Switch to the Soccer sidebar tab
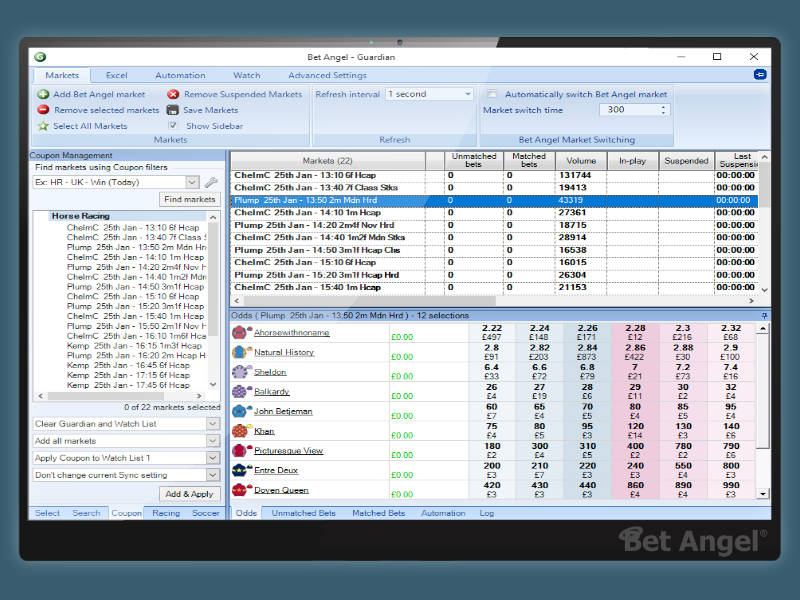This screenshot has height=600, width=800. pyautogui.click(x=206, y=513)
